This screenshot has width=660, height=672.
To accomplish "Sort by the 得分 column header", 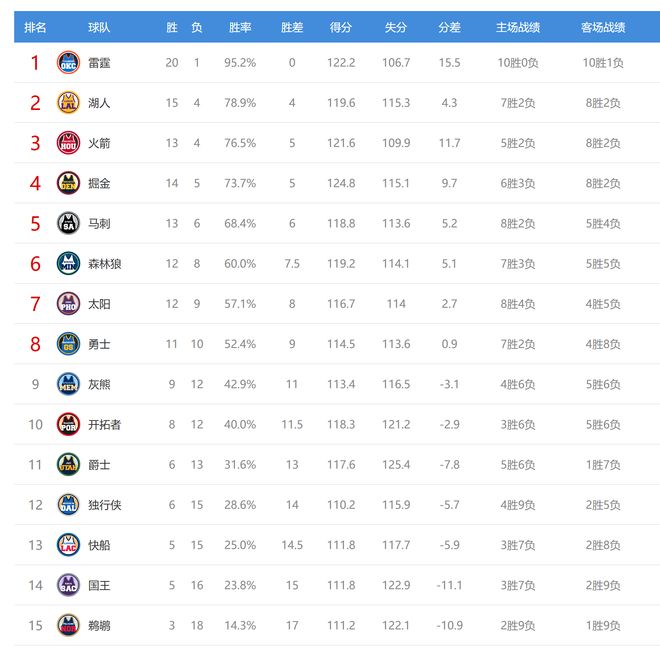I will 341,28.
